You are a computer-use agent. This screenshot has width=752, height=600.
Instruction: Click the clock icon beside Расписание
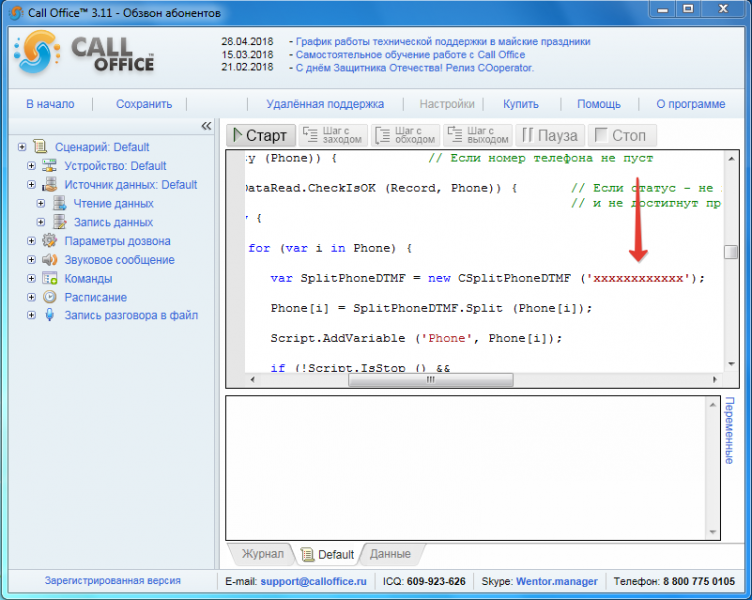[49, 297]
